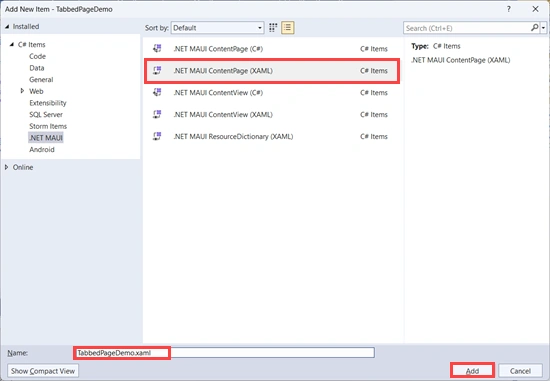550x381 pixels.
Task: Select the SQL Server category
Action: (46, 114)
